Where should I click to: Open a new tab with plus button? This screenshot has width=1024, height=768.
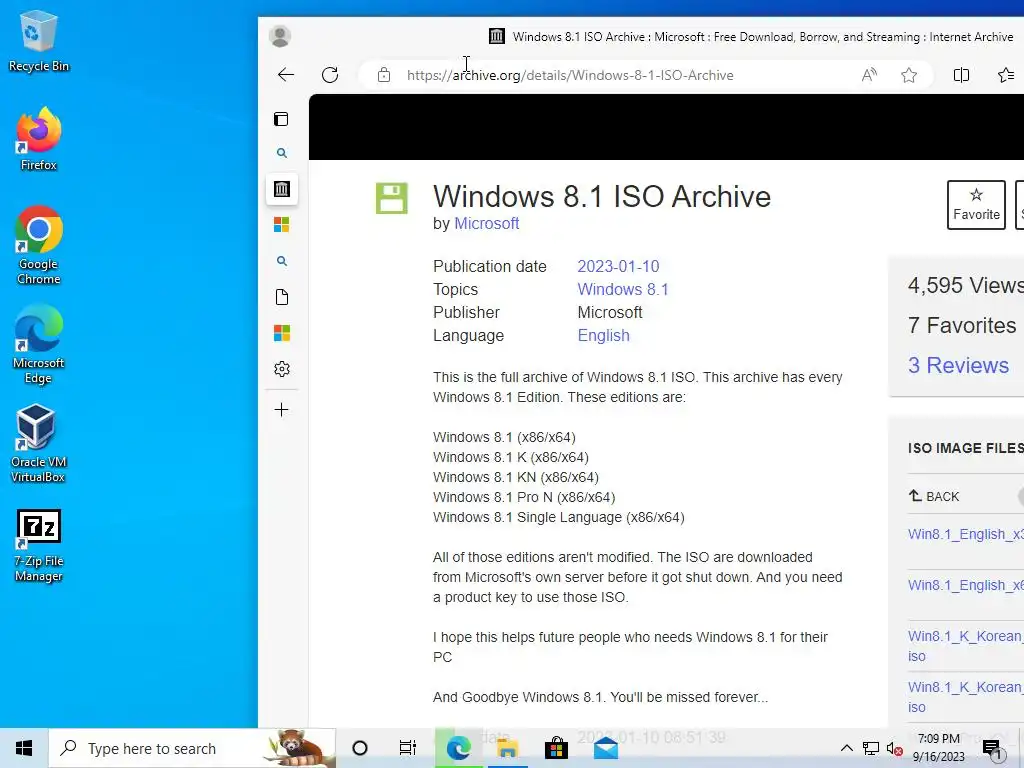[281, 410]
